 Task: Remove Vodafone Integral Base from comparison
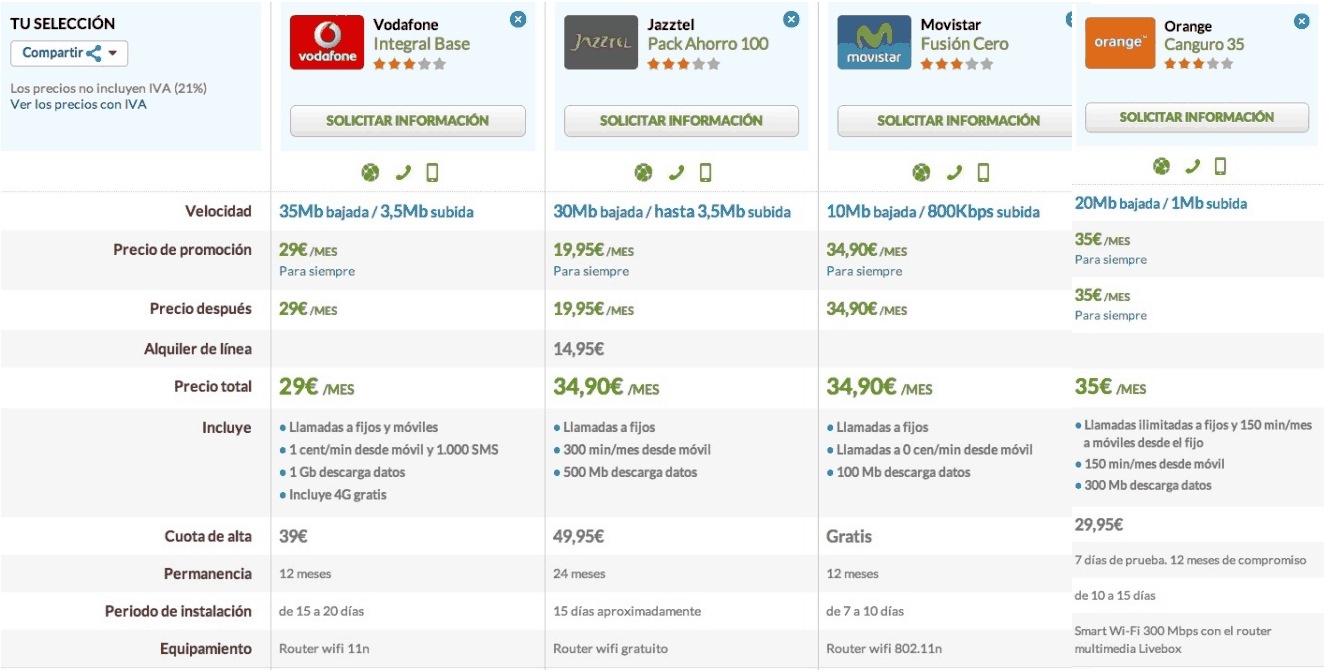(518, 19)
